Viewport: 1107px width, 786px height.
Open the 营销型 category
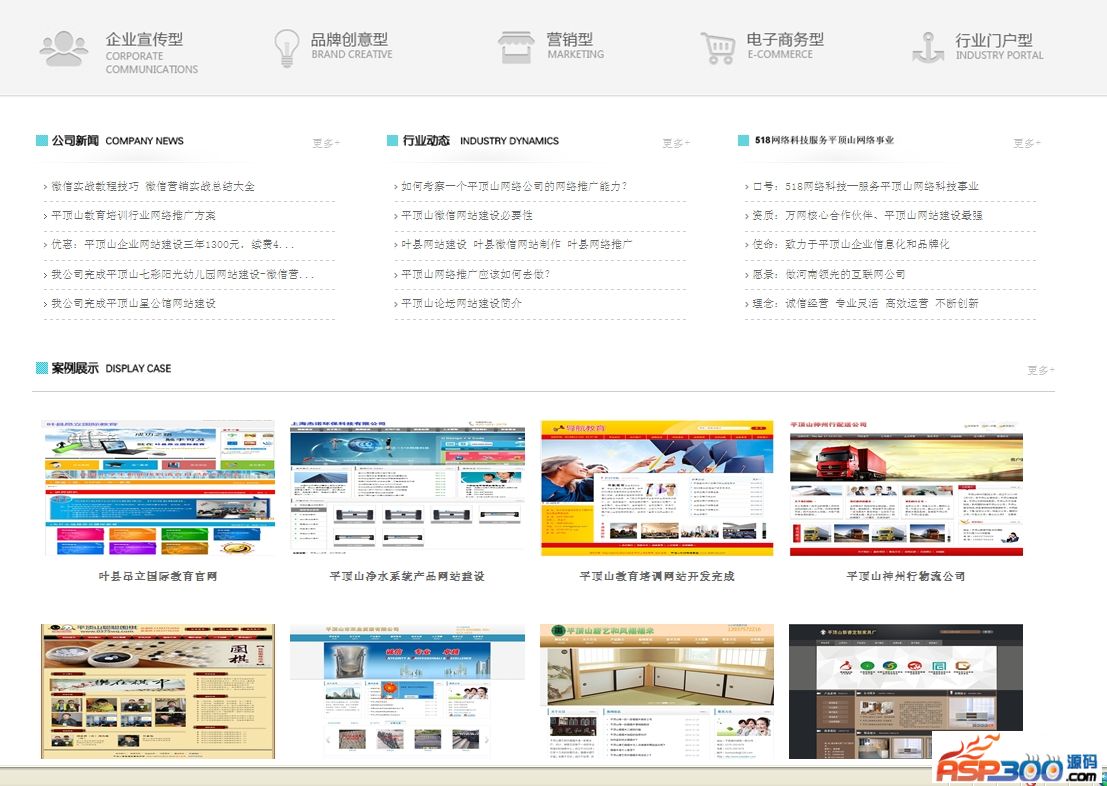[x=569, y=40]
